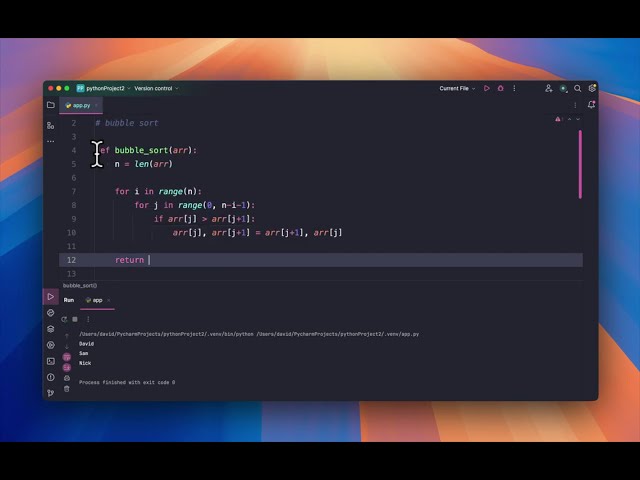Click 'Sam' in console output

click(x=84, y=353)
